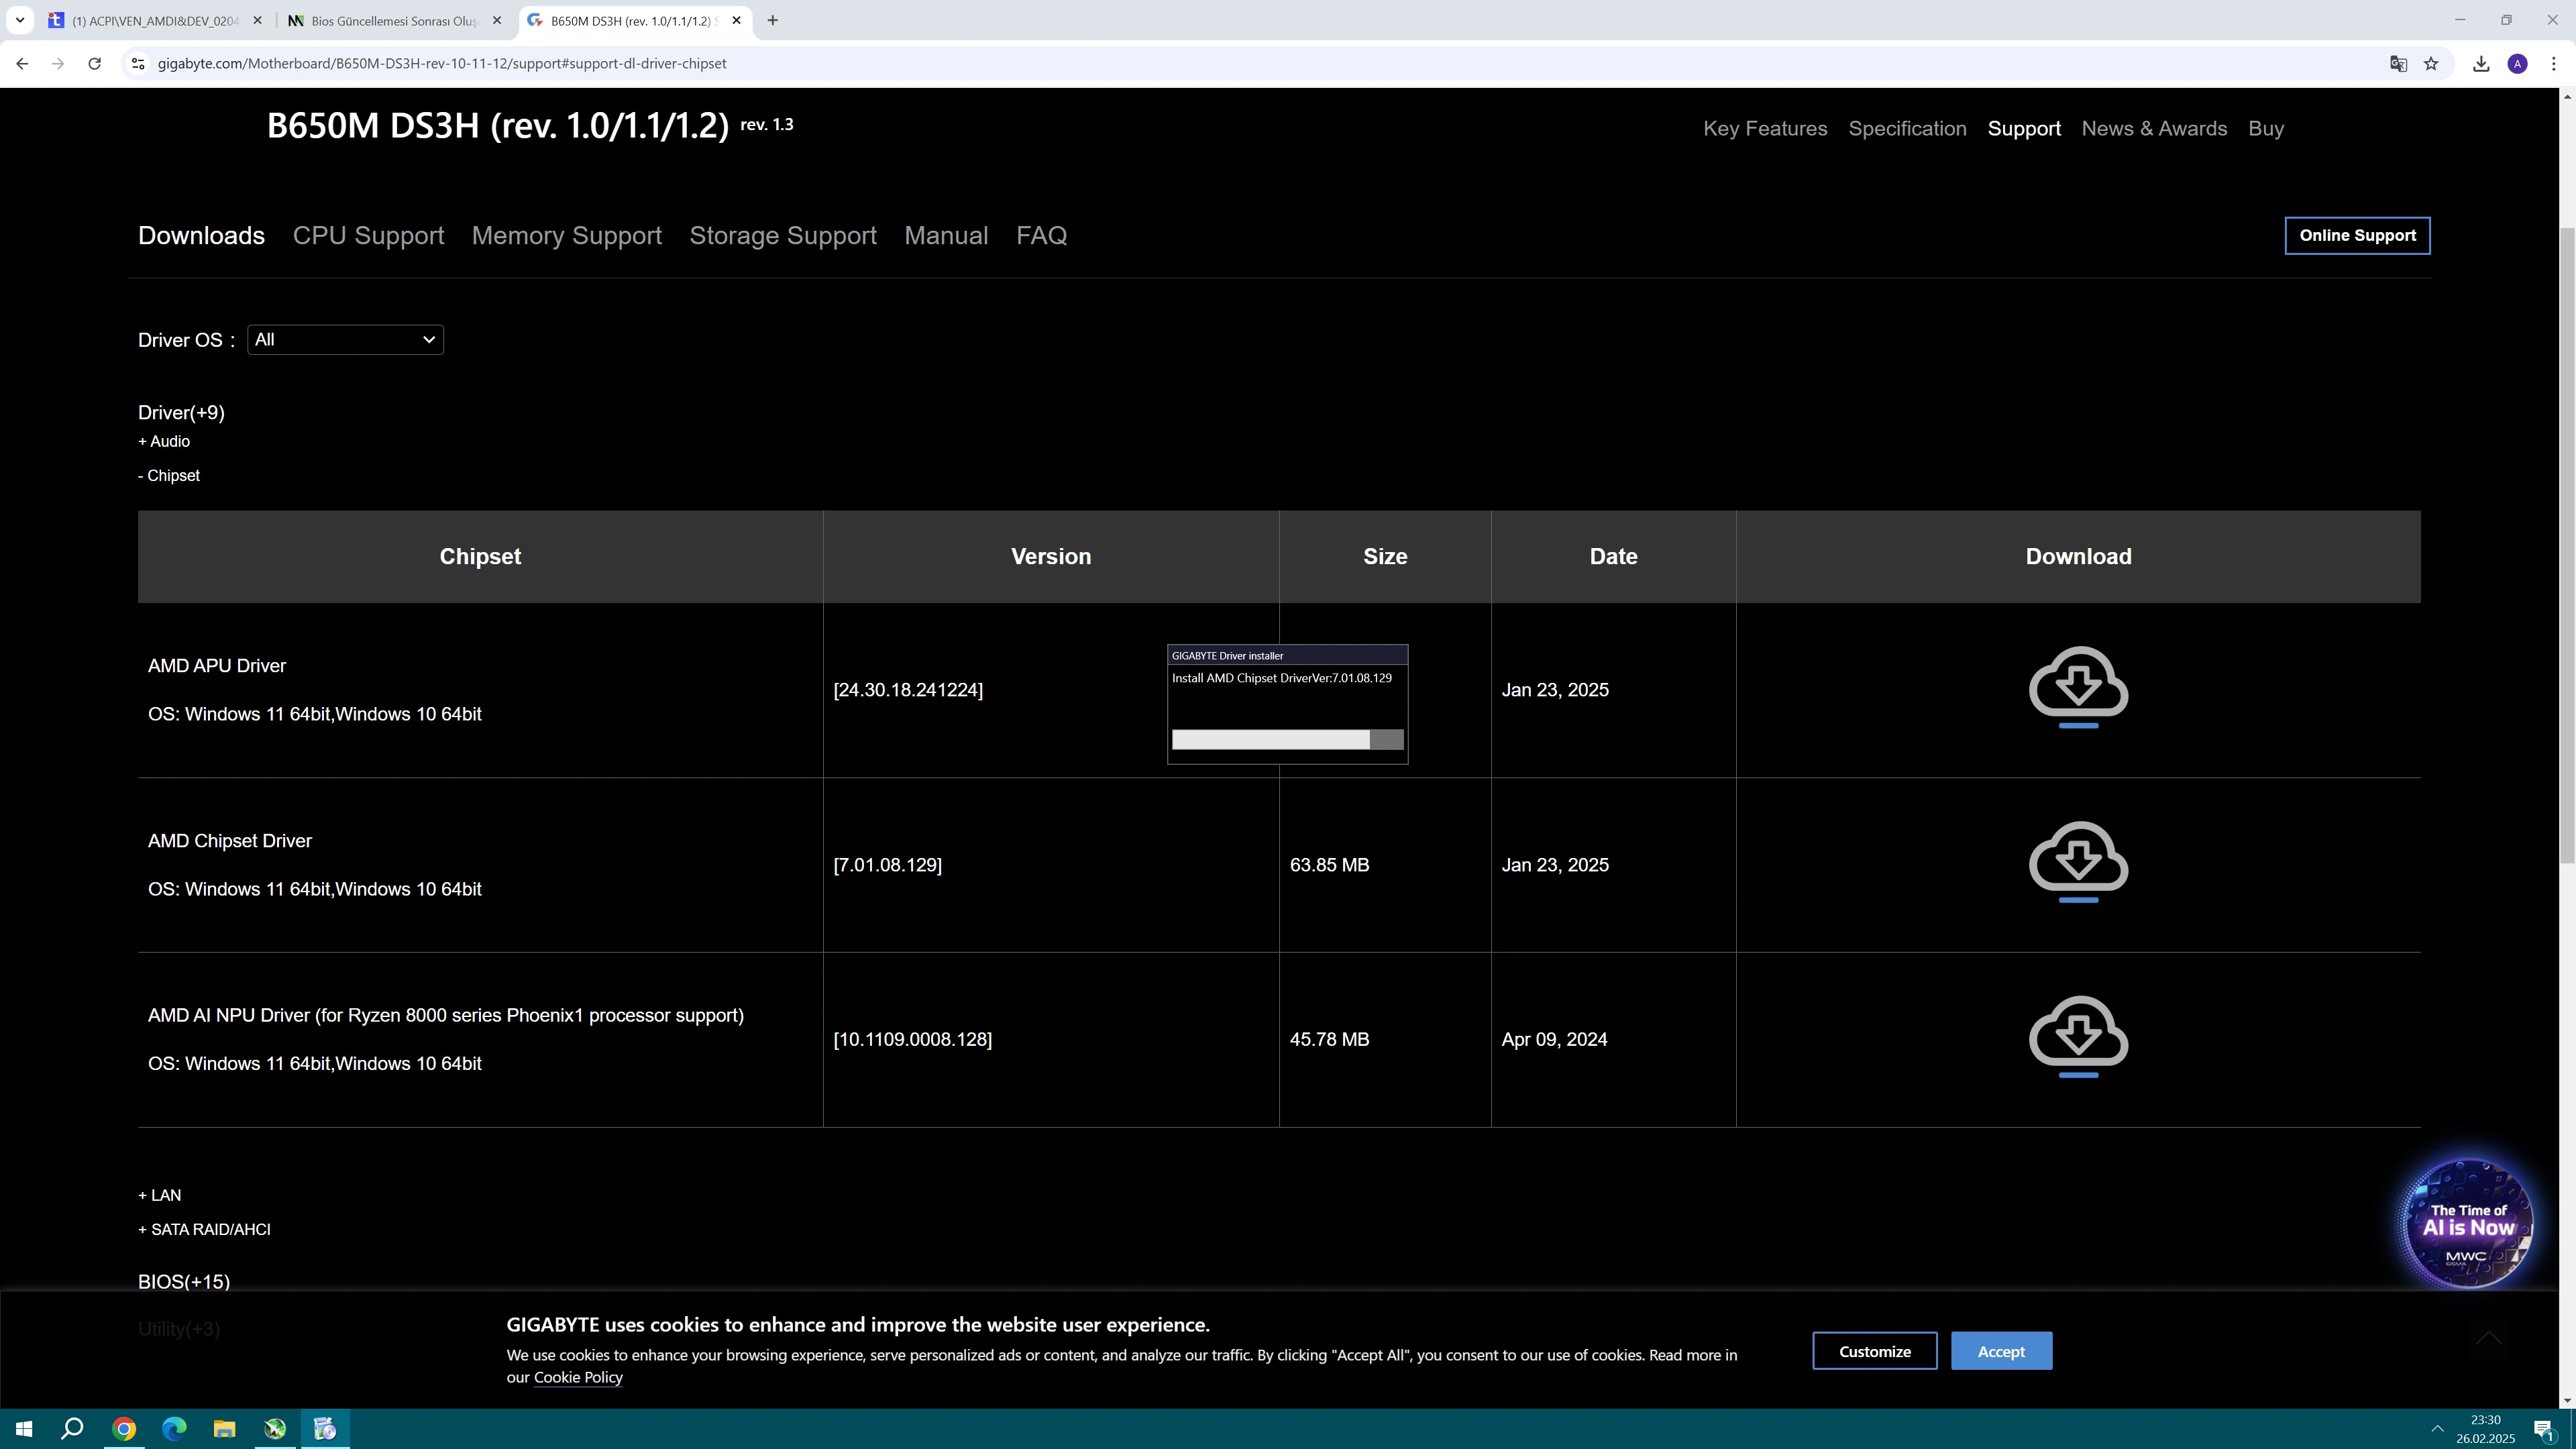This screenshot has height=1449, width=2576.
Task: Open the installer app in taskbar
Action: pos(325,1429)
